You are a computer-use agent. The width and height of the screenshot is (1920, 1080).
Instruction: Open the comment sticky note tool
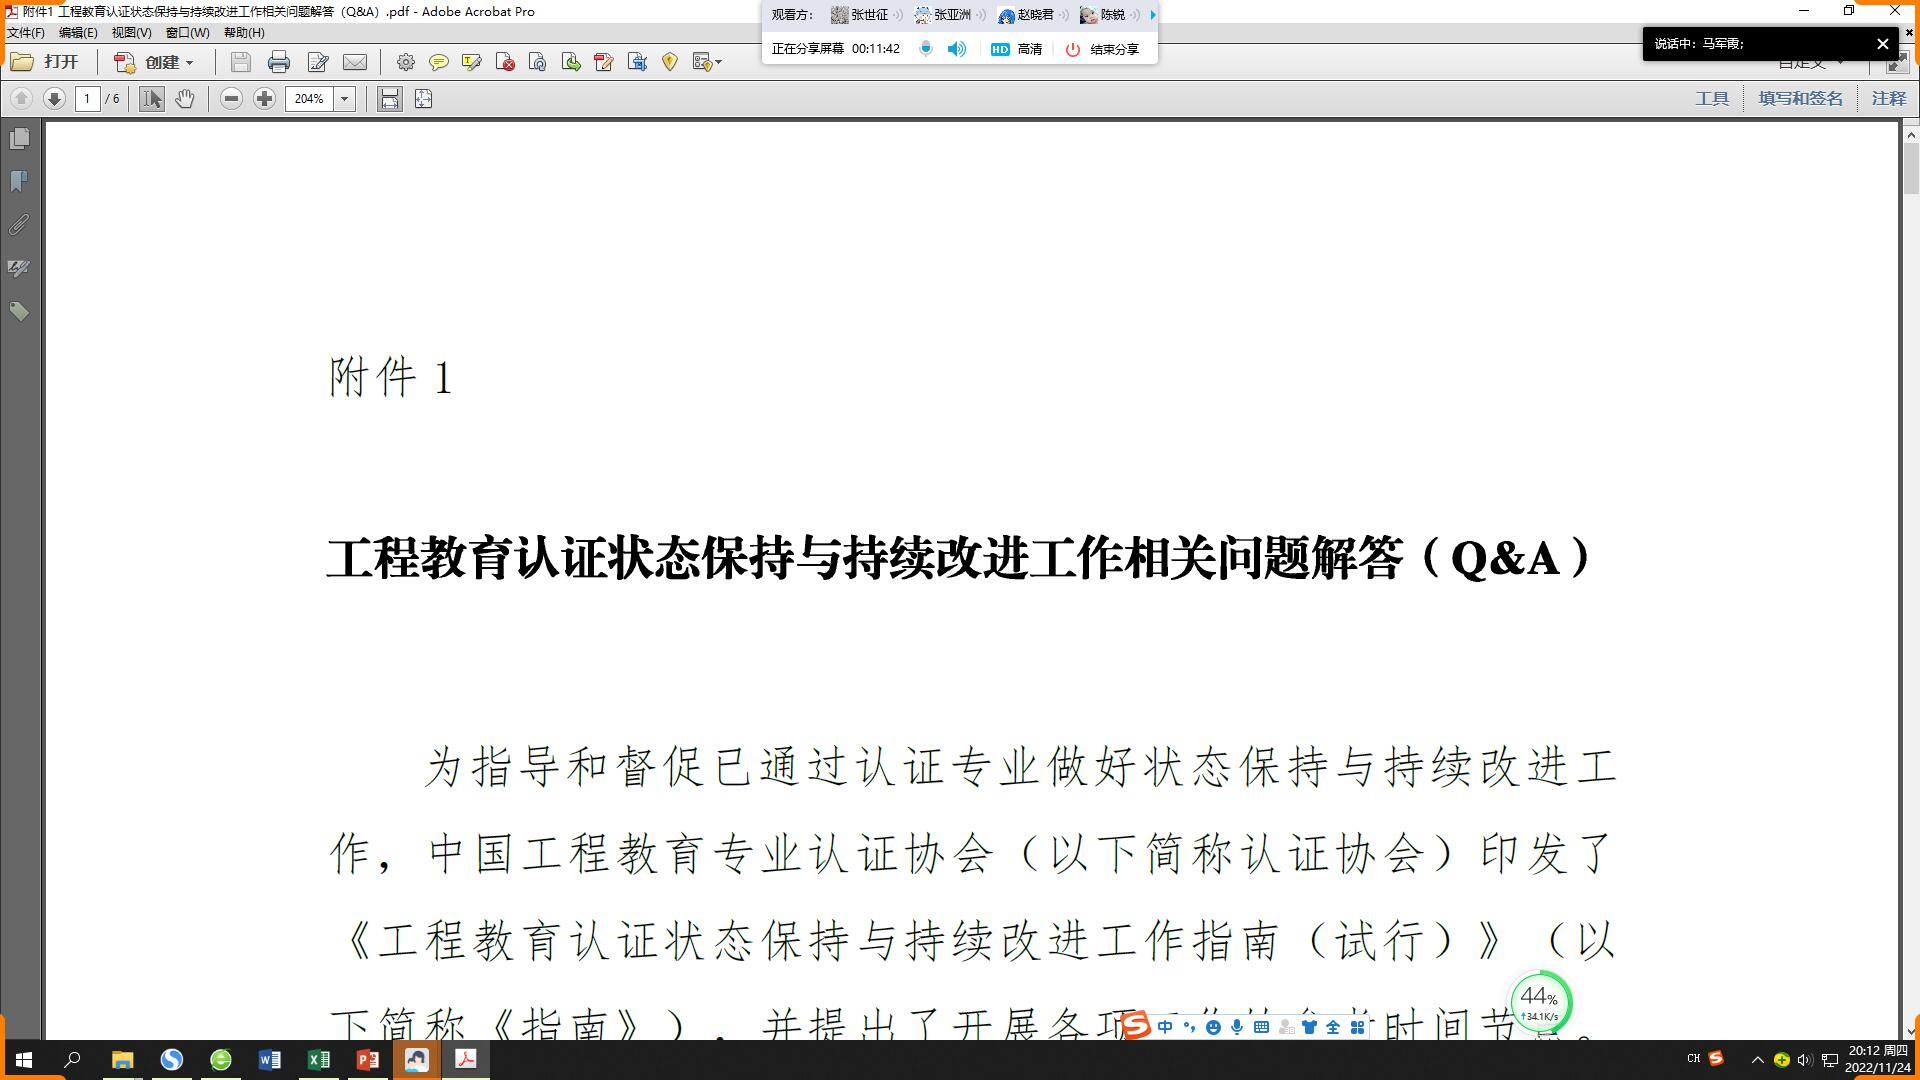click(438, 62)
